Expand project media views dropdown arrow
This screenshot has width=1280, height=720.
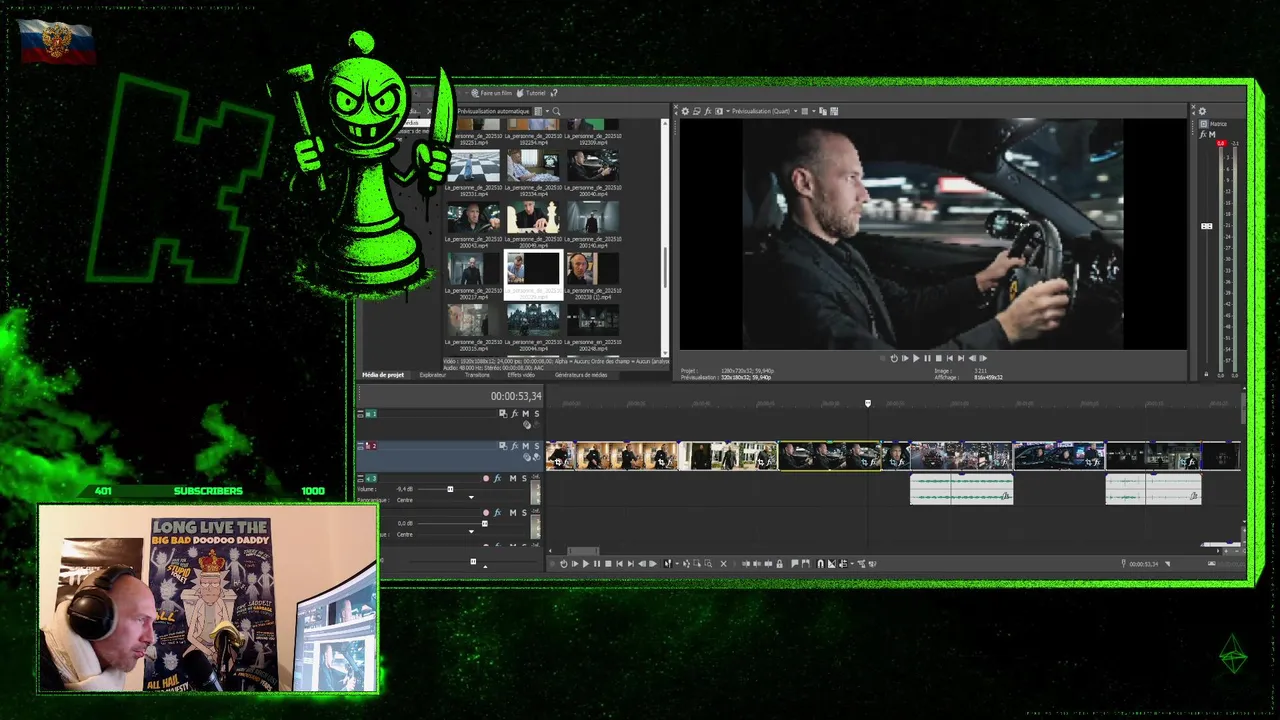click(547, 111)
